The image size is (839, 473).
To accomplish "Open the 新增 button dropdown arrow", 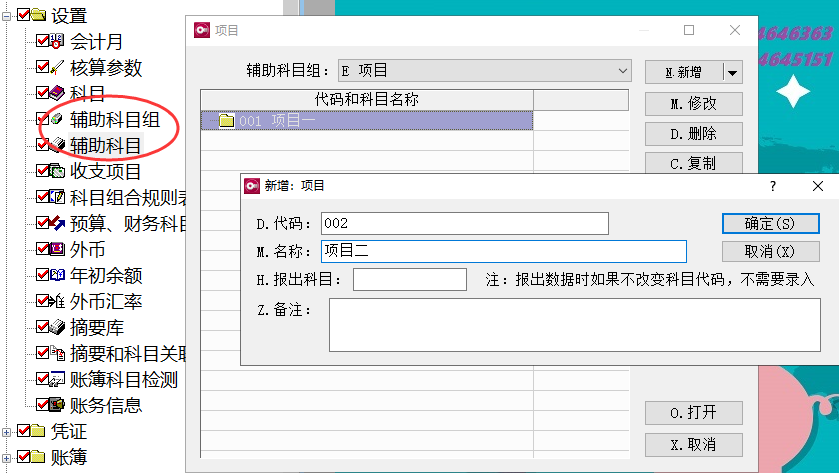I will pos(733,72).
